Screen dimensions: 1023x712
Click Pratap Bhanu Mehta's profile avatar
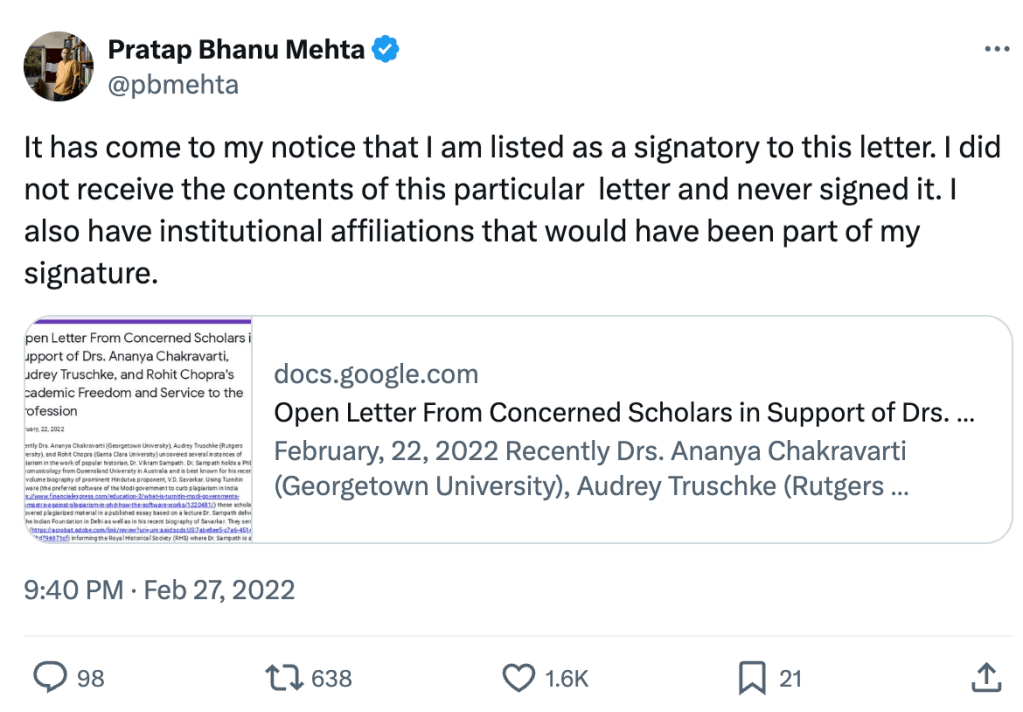(59, 65)
